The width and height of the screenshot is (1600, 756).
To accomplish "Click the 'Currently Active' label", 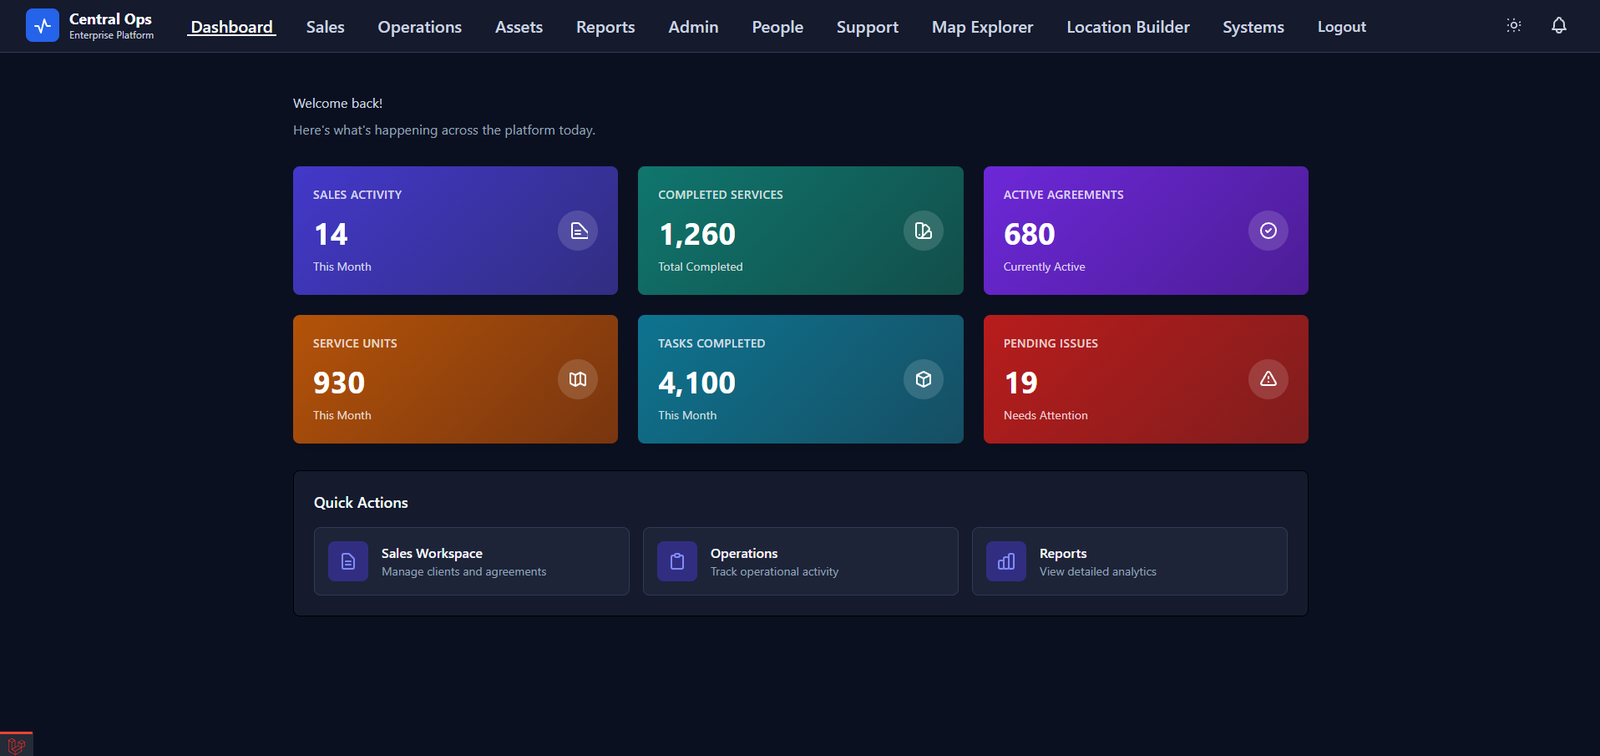I will [1044, 267].
